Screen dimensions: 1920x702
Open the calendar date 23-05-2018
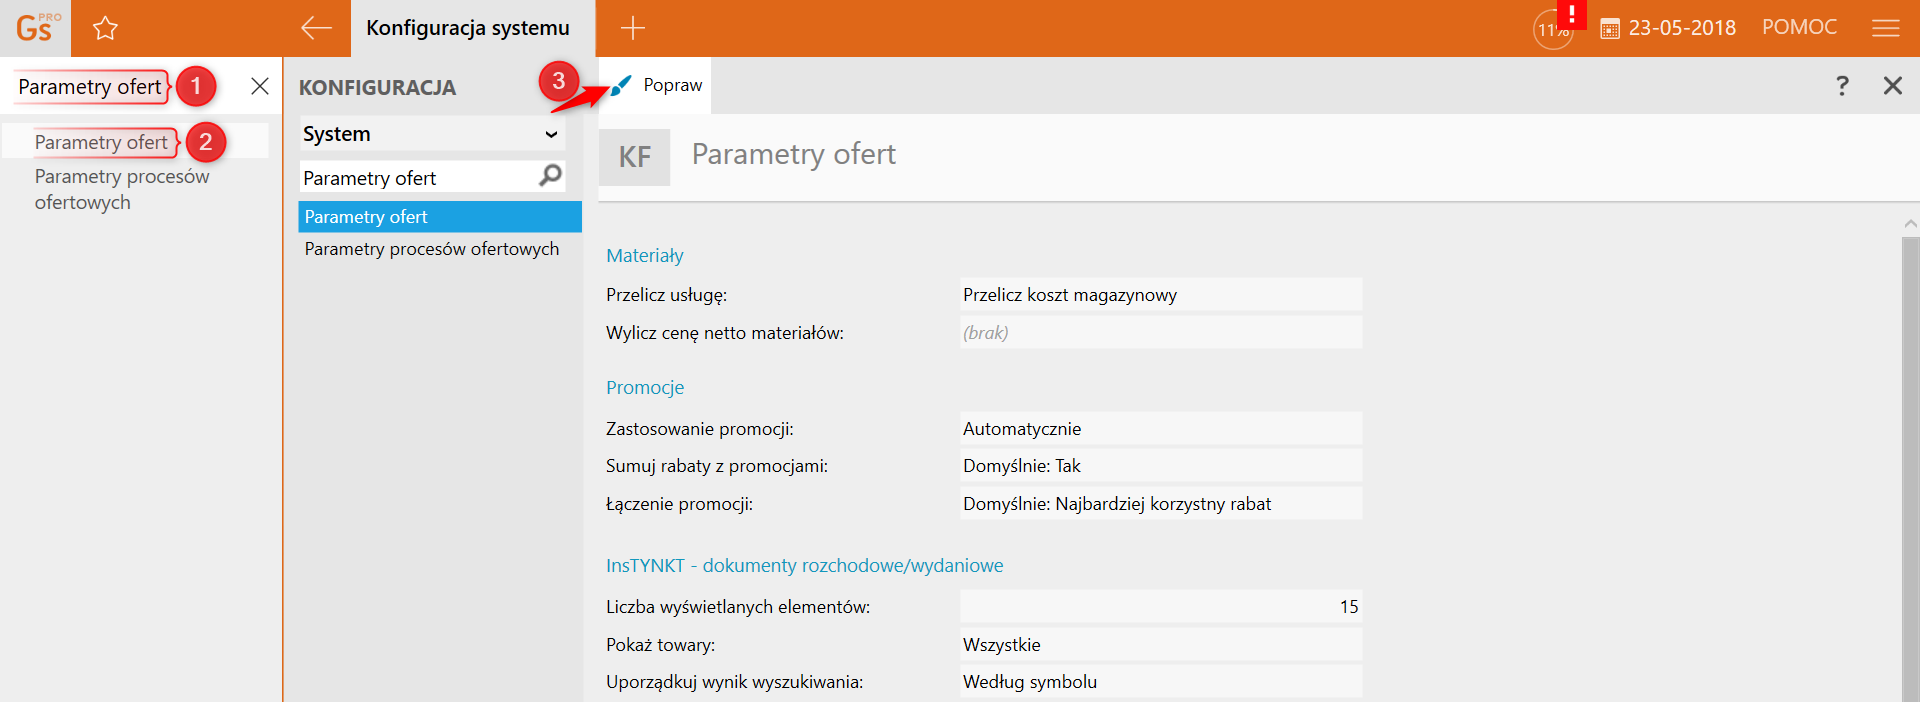(1668, 28)
